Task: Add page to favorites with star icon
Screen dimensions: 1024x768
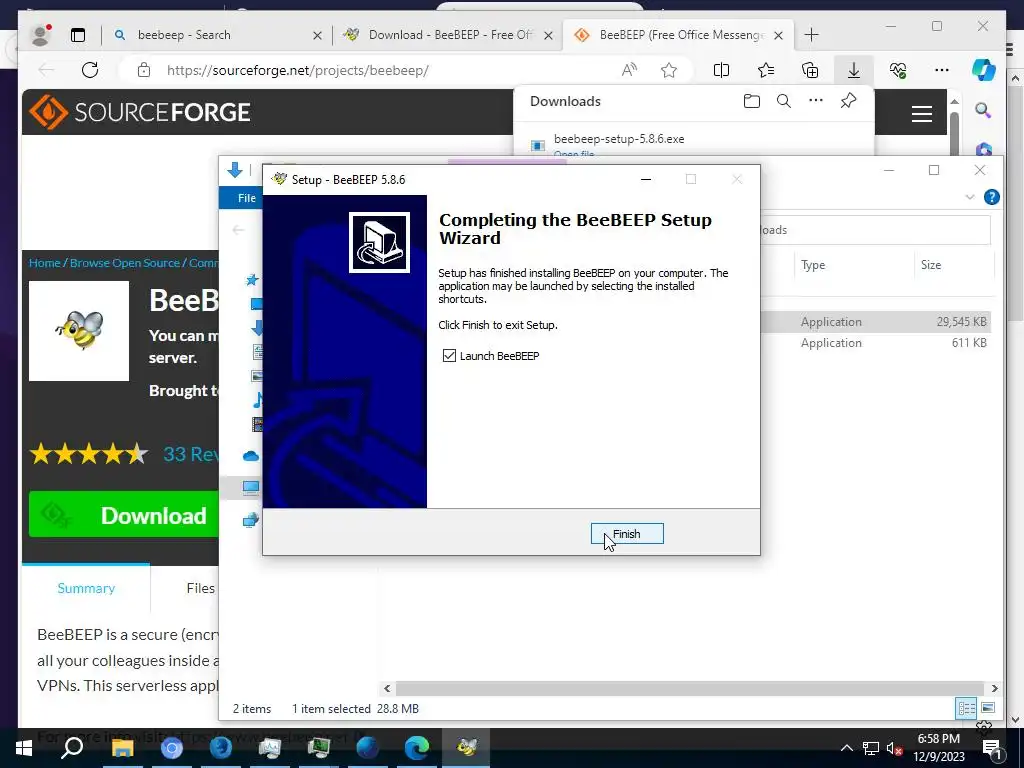Action: tap(669, 71)
